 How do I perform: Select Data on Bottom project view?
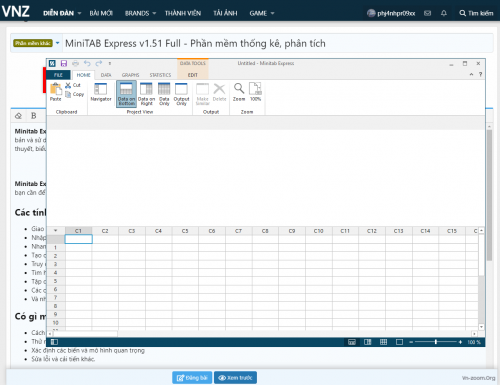tap(126, 94)
